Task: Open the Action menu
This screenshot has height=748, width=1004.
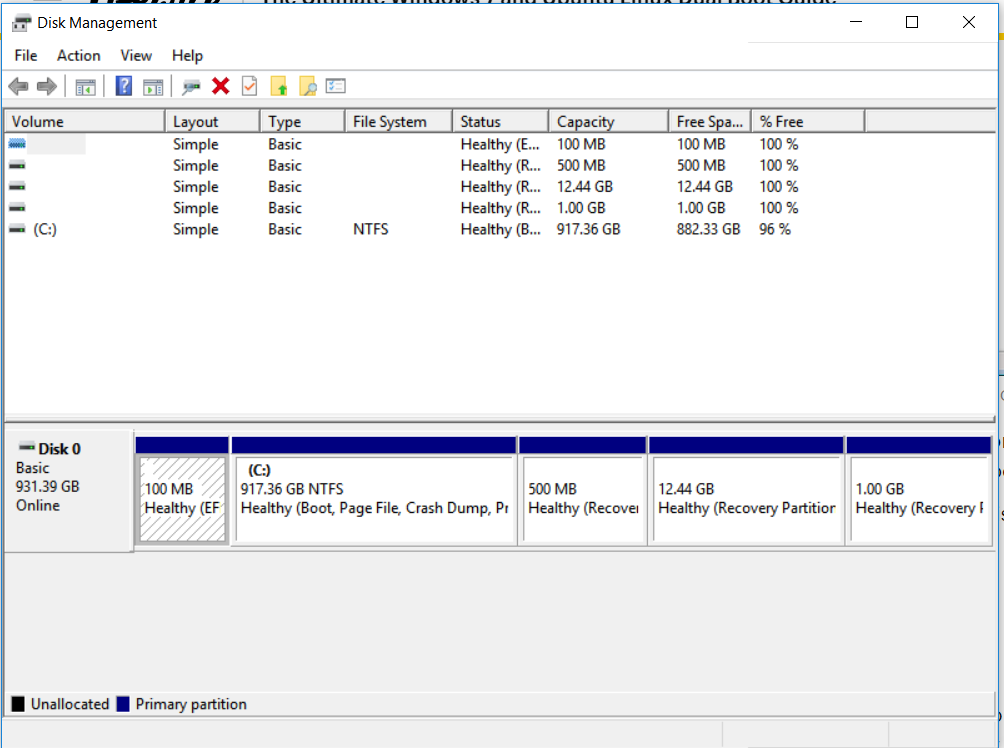Action: [x=78, y=56]
